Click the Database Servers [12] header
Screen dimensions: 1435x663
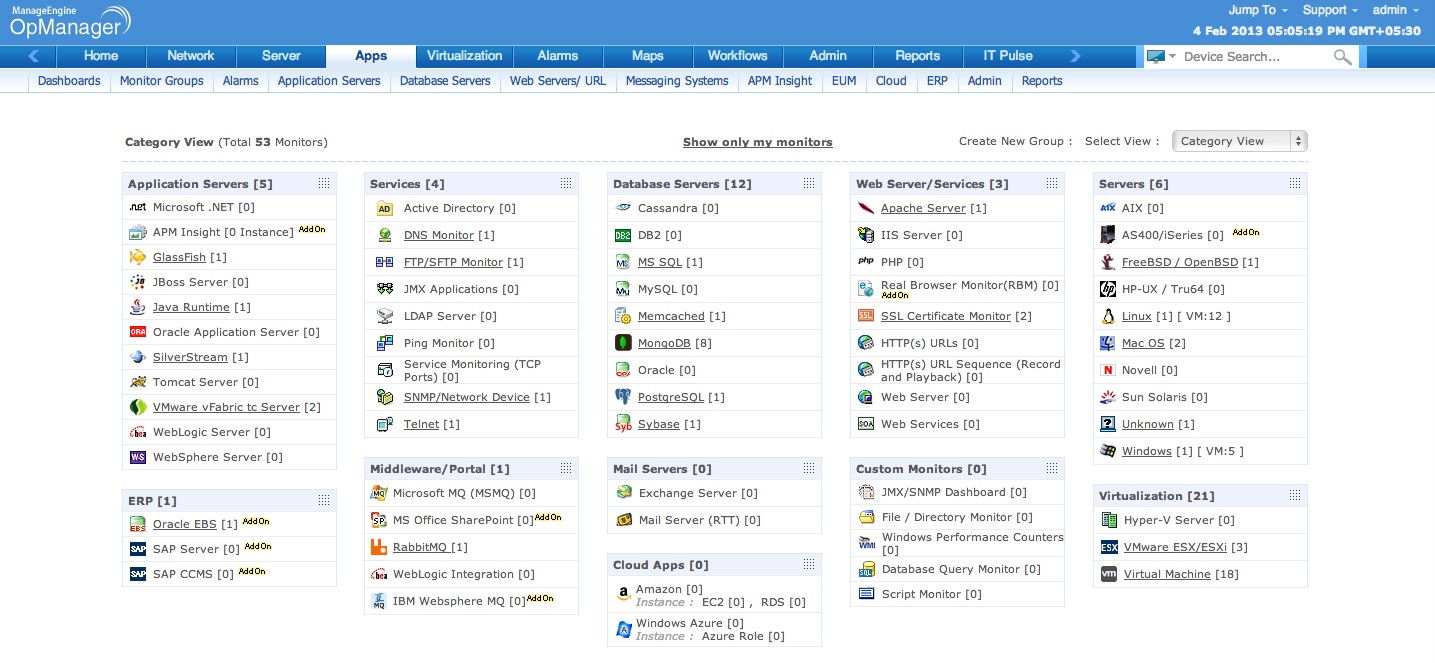pos(682,184)
